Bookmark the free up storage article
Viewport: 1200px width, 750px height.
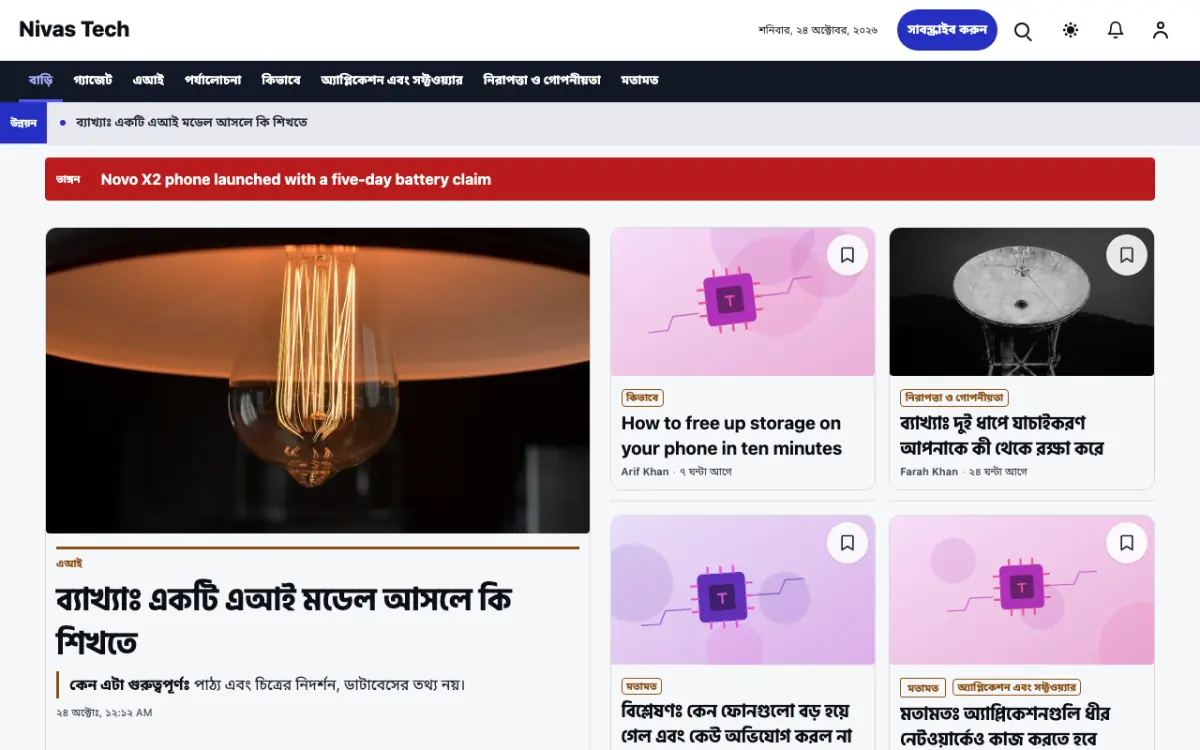[847, 255]
